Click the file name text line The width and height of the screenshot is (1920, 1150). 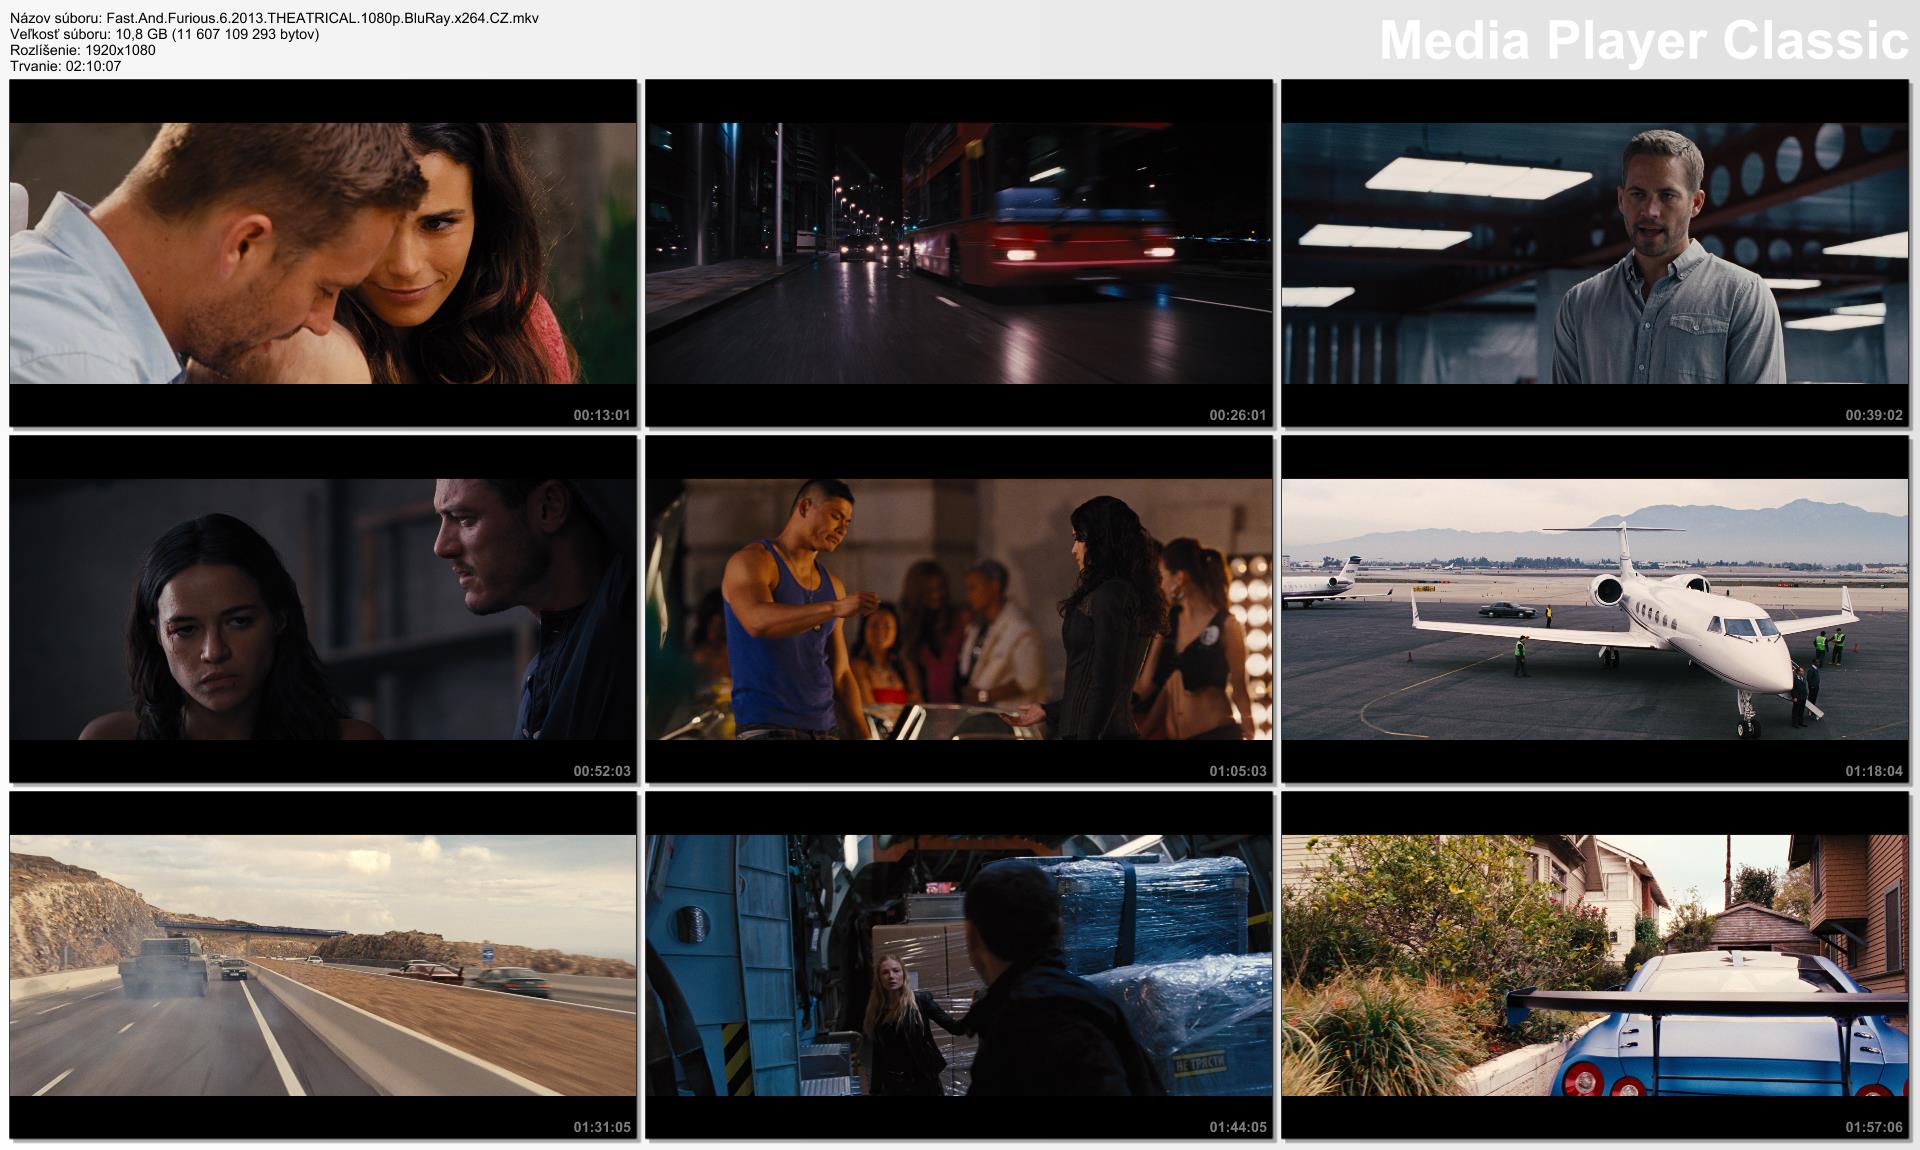(274, 18)
